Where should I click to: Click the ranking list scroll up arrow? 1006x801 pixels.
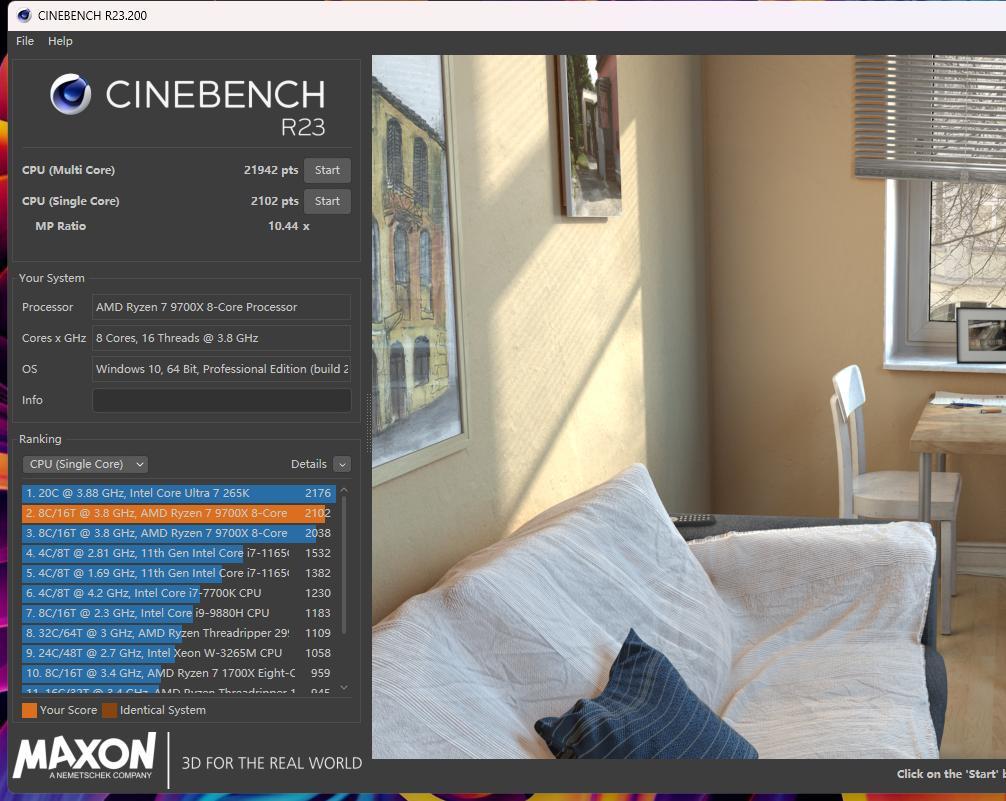pyautogui.click(x=344, y=490)
